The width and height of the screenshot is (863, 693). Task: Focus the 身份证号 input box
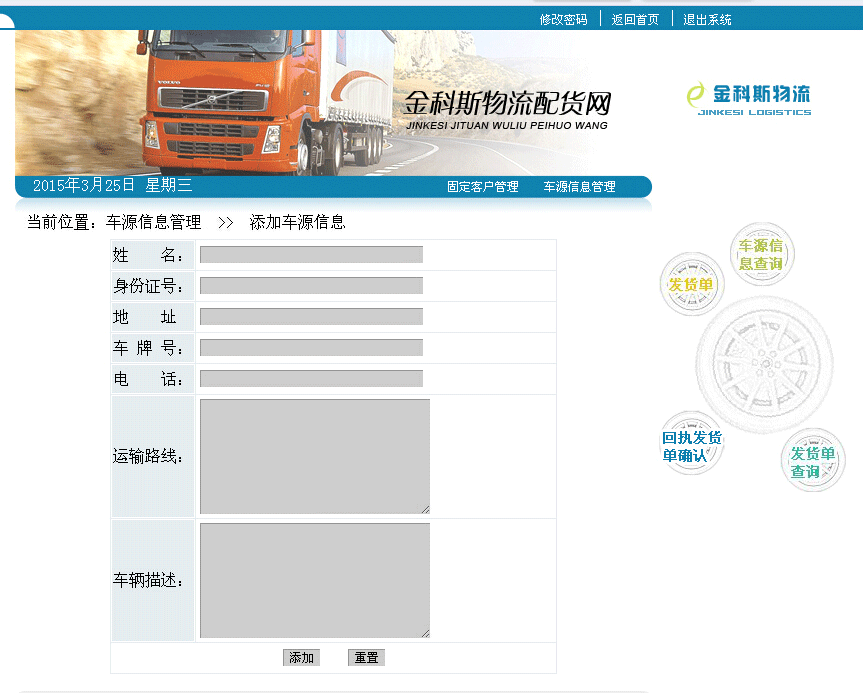point(310,285)
